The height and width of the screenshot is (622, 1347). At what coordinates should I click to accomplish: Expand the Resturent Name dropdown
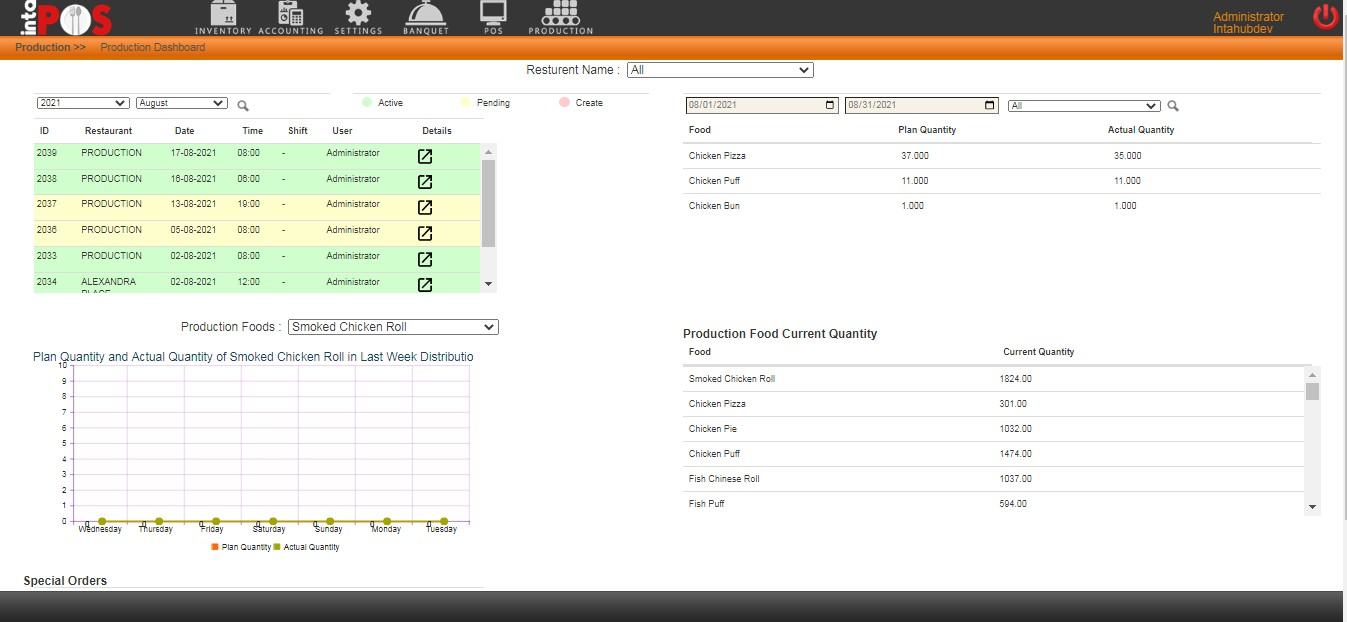(720, 70)
